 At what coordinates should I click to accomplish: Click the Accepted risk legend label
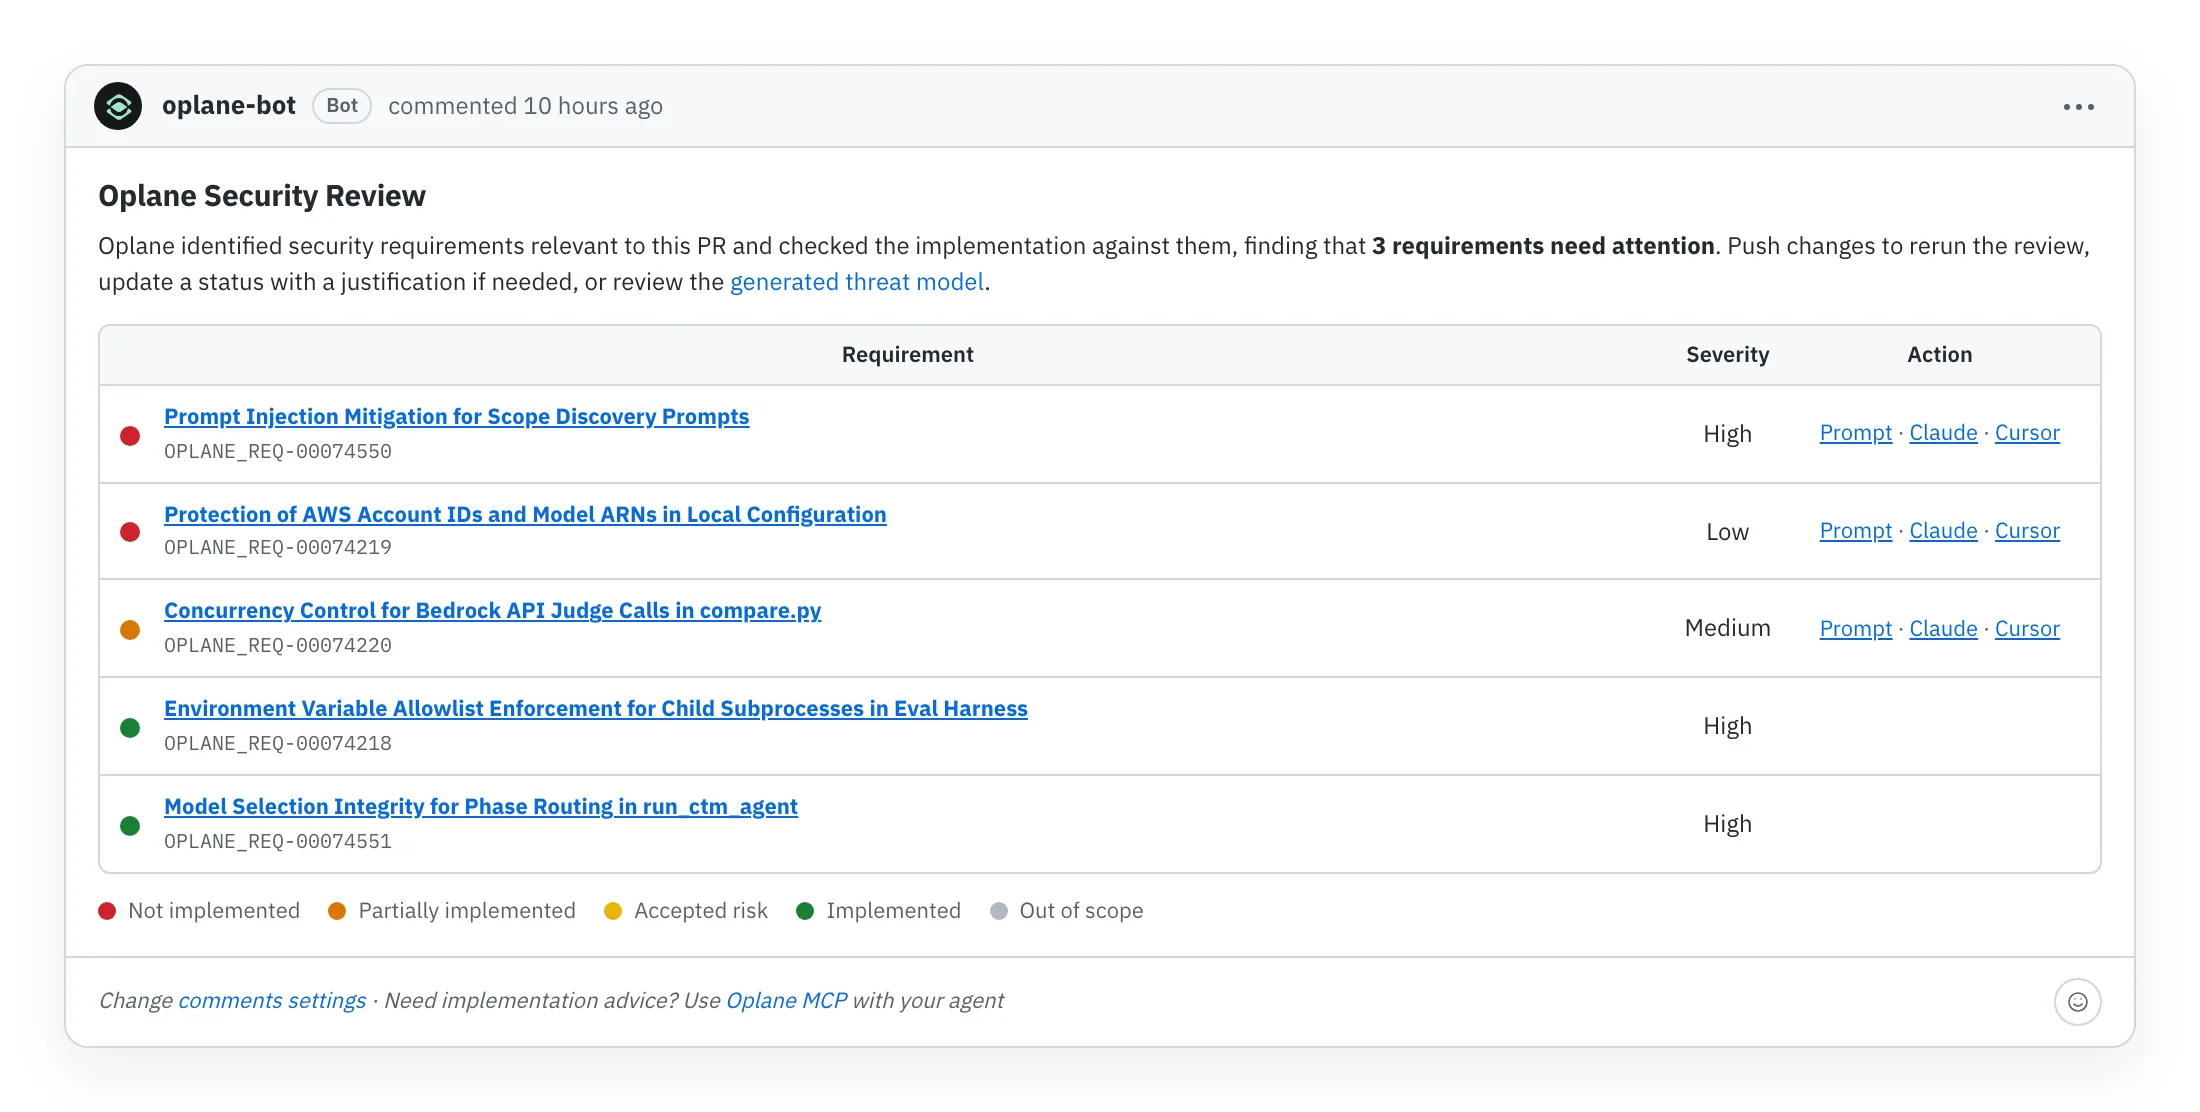pos(701,911)
